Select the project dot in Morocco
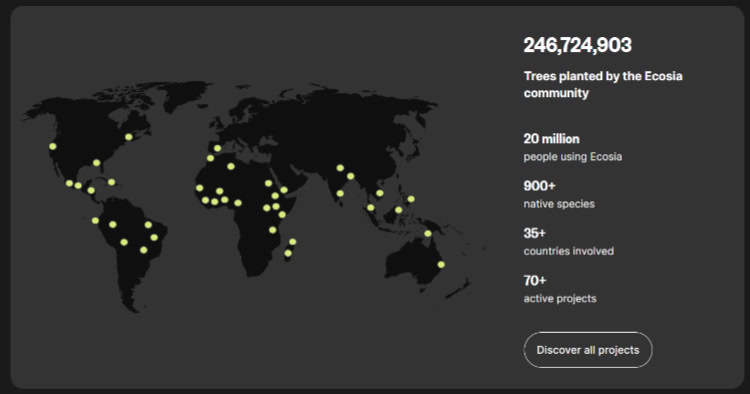Screen dimensions: 750x394 210,158
